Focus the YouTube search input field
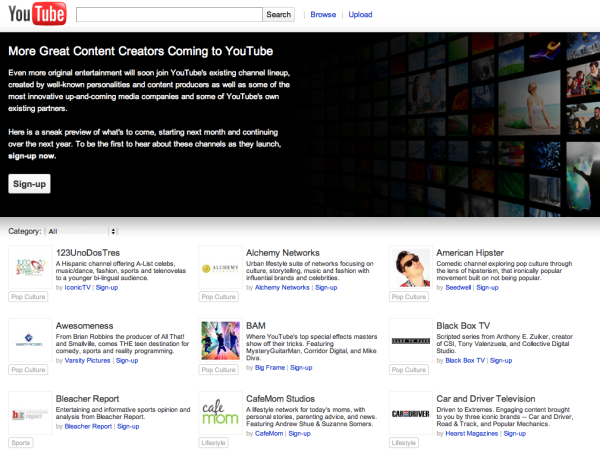The height and width of the screenshot is (457, 600). point(169,15)
